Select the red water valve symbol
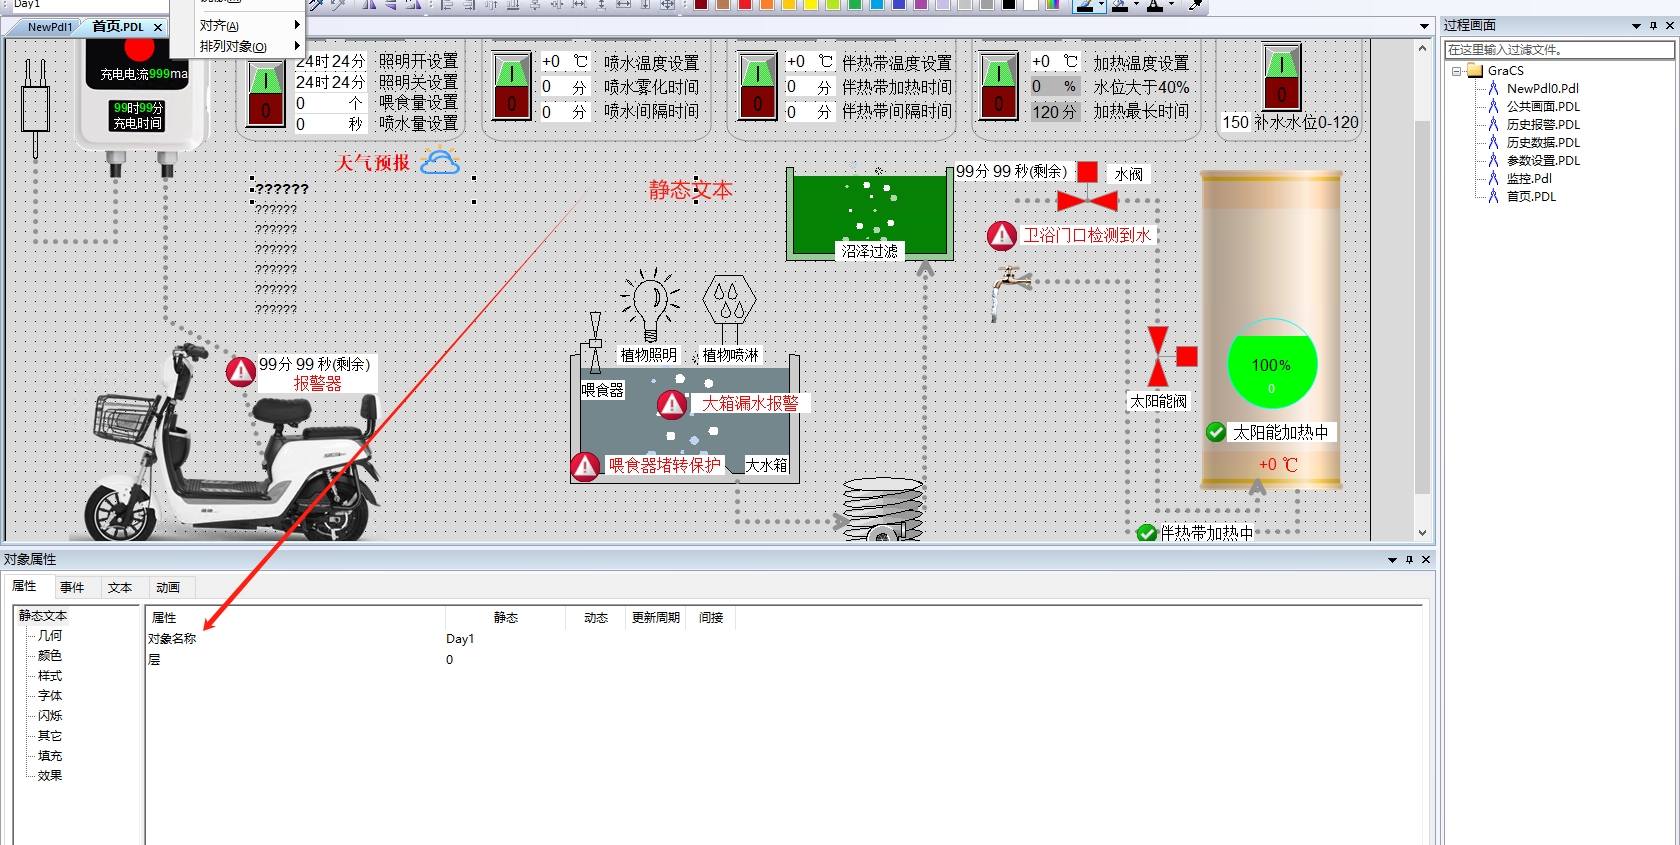Image resolution: width=1680 pixels, height=845 pixels. point(1087,200)
